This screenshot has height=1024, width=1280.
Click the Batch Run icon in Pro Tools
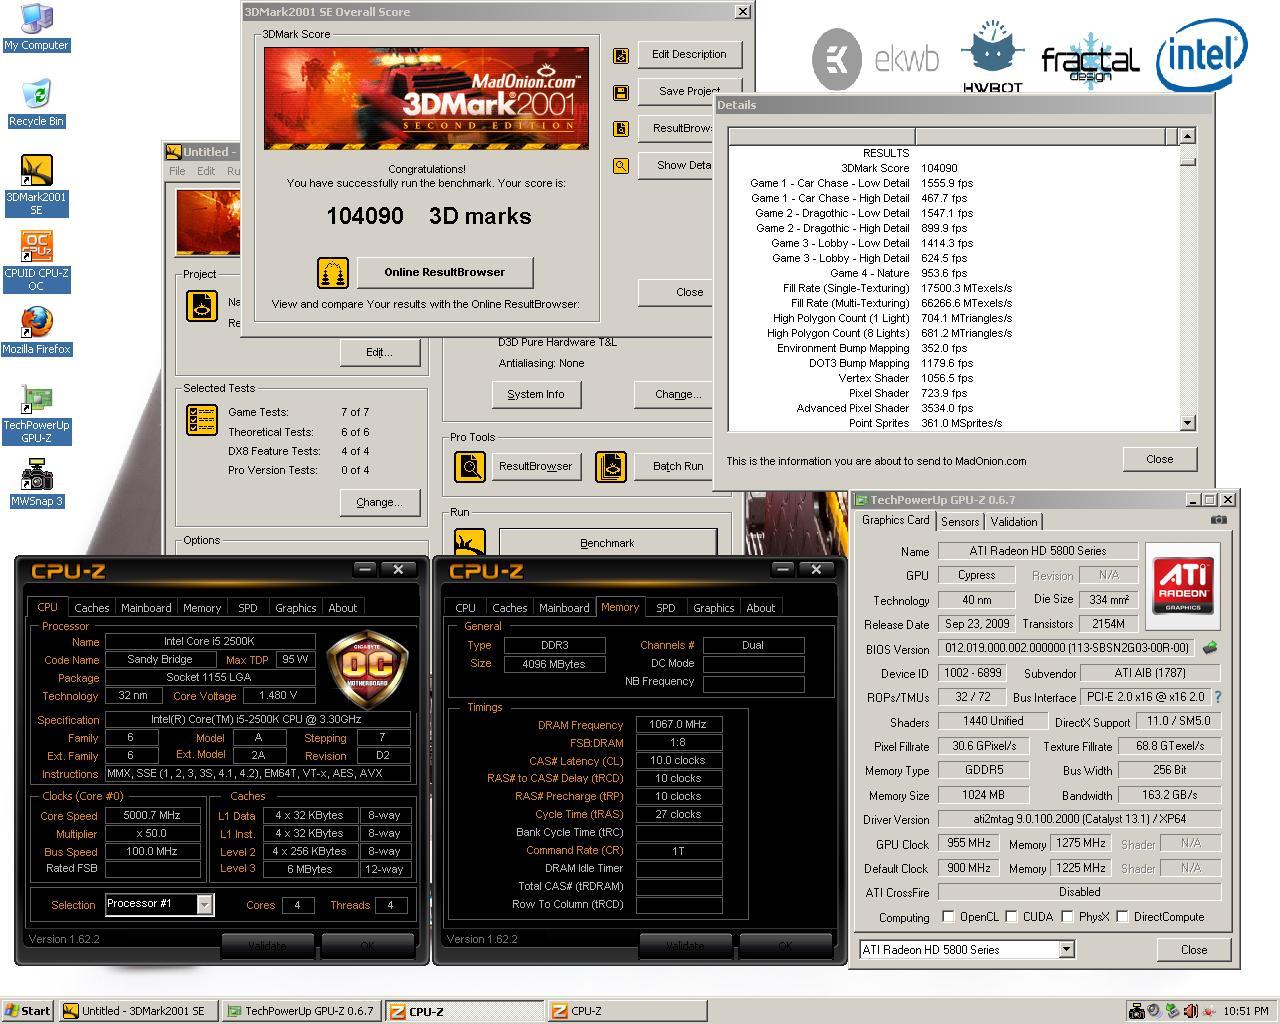point(611,466)
